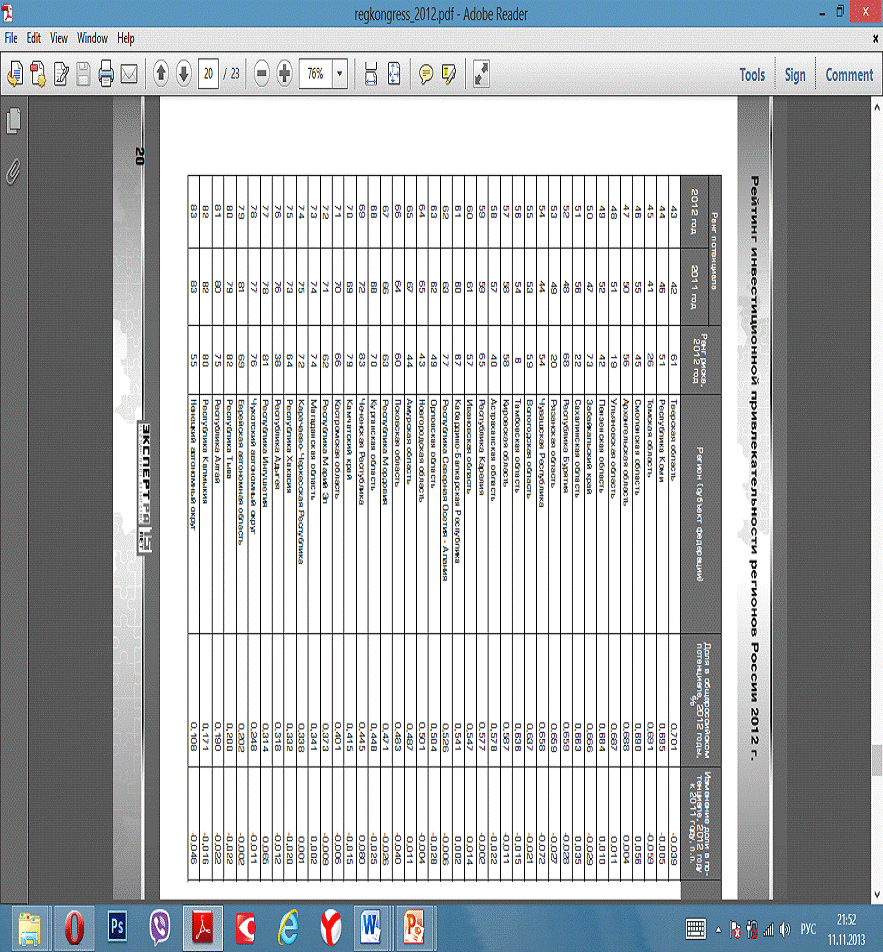Viewport: 883px width, 952px height.
Task: Open the zoom level dropdown arrow
Action: click(339, 73)
